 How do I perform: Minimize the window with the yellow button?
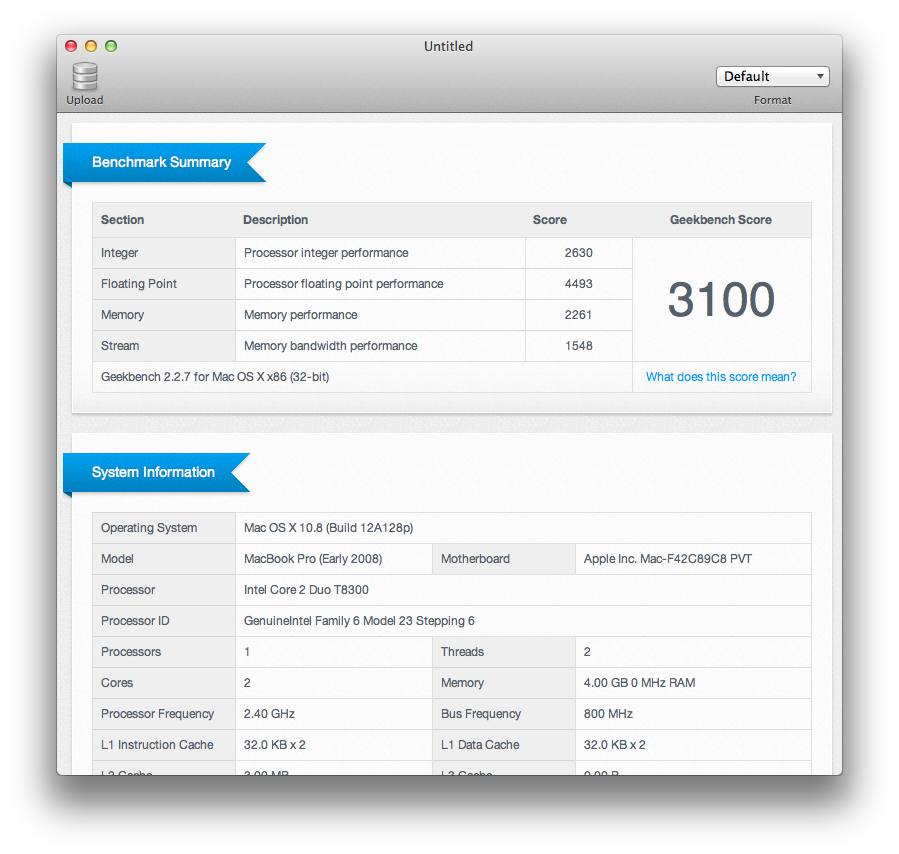91,46
